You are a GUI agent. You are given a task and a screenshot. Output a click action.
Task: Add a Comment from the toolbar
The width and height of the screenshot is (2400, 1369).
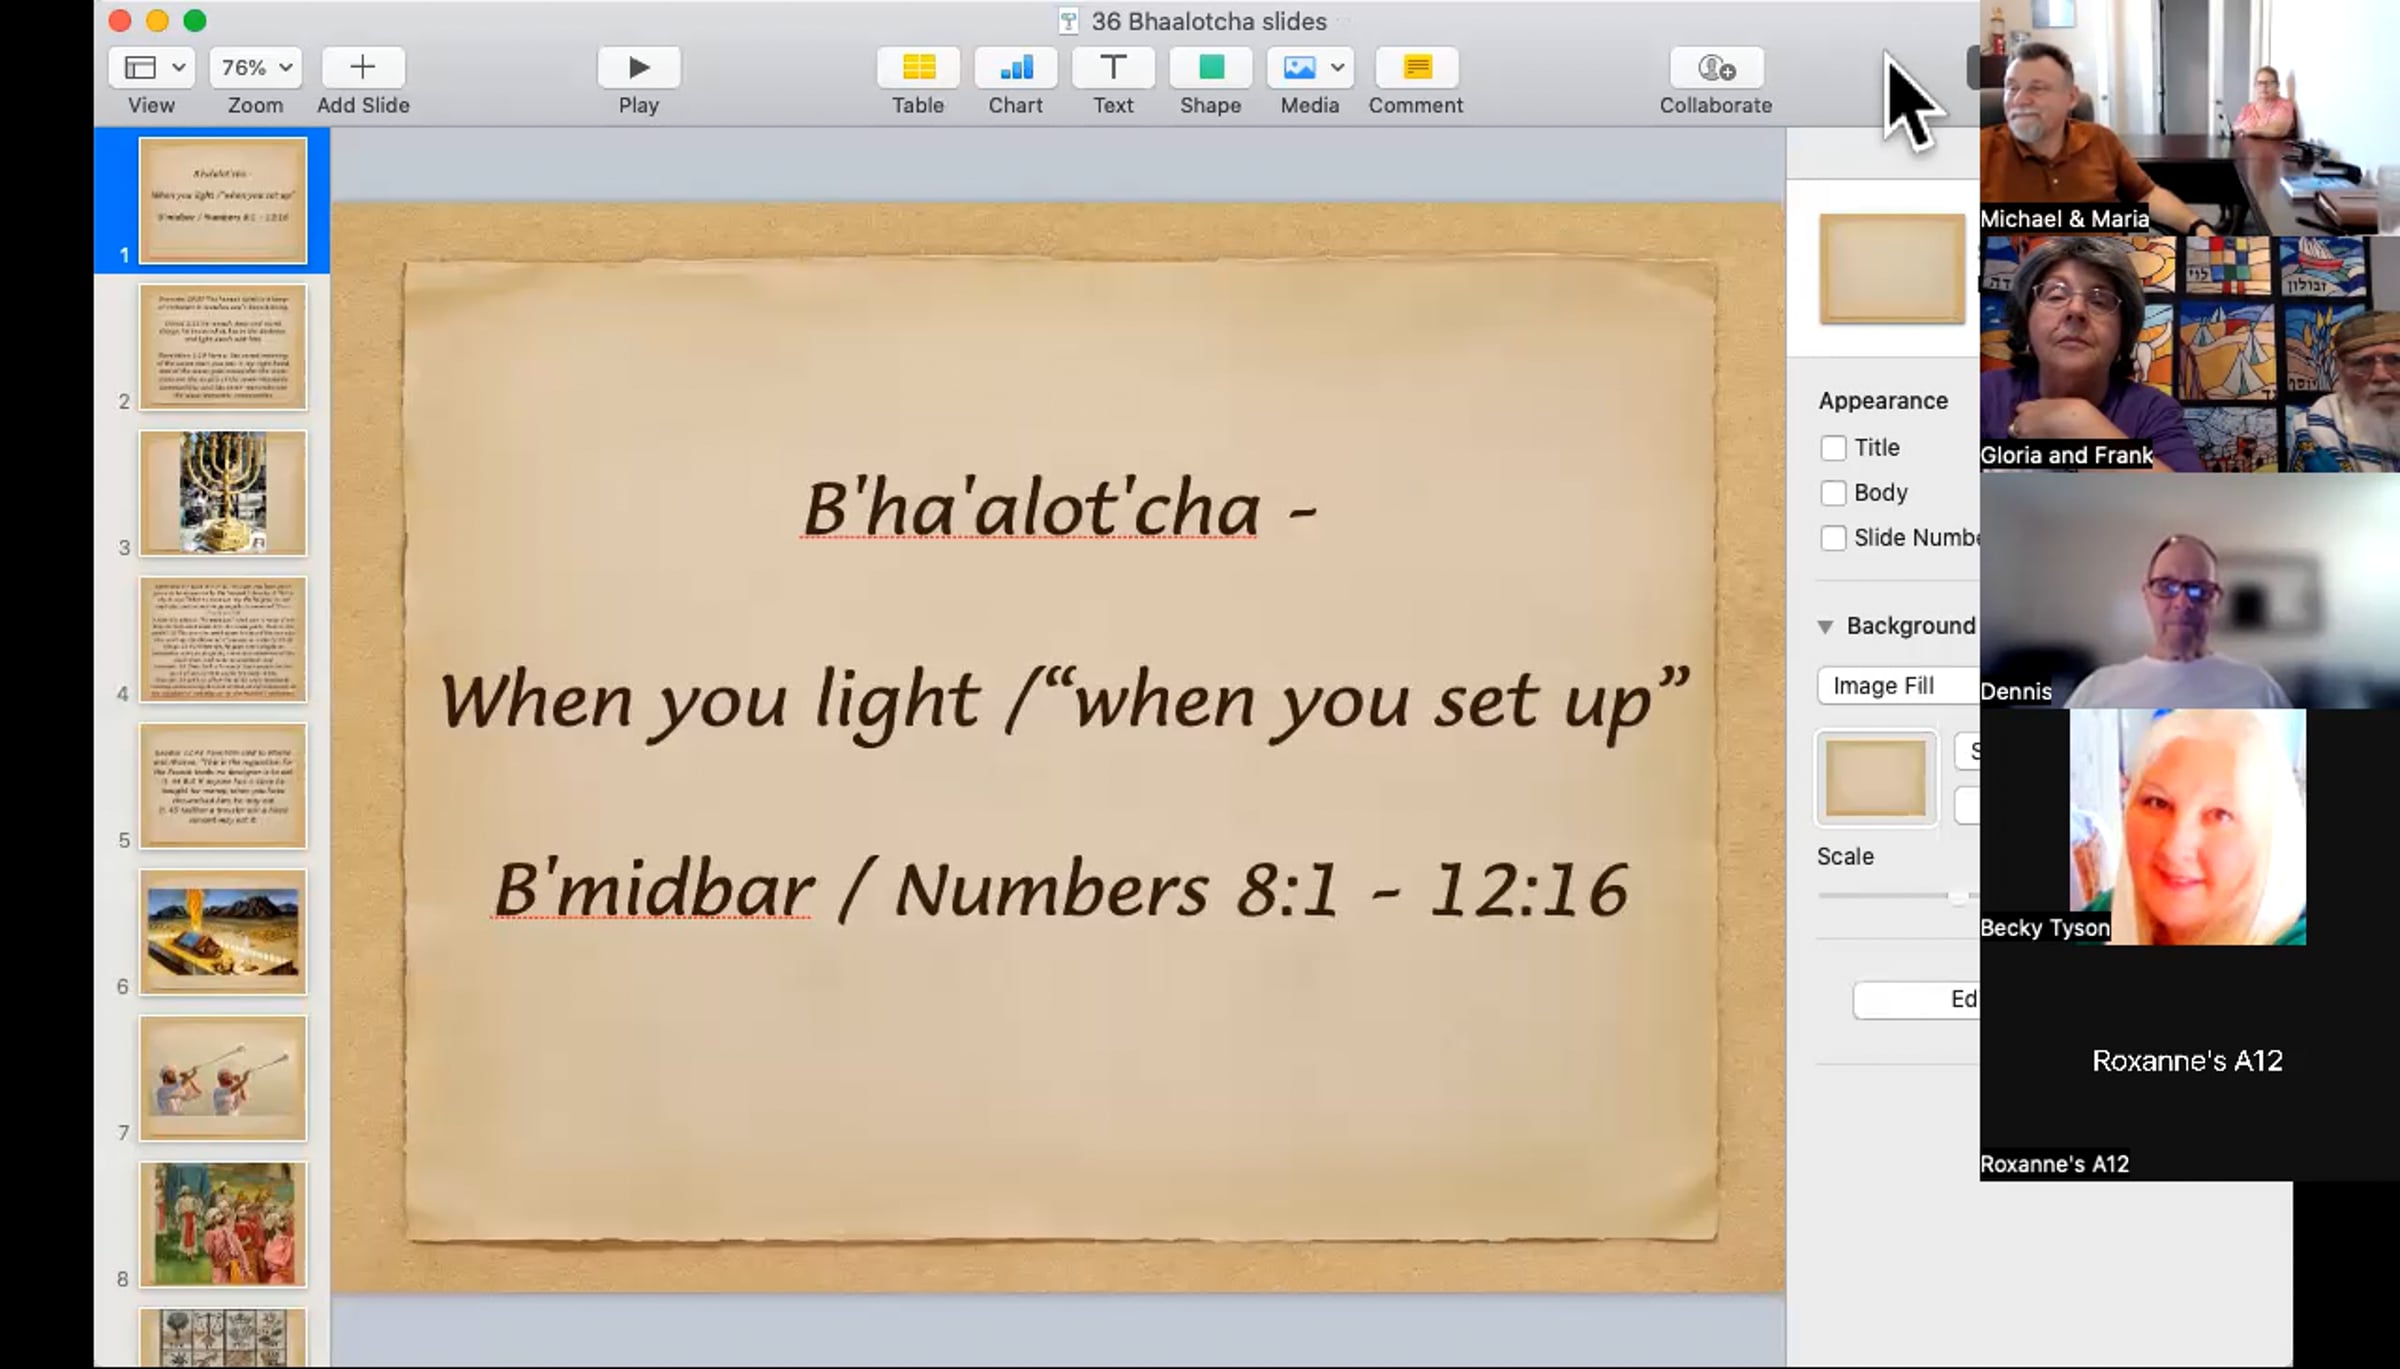(1415, 68)
